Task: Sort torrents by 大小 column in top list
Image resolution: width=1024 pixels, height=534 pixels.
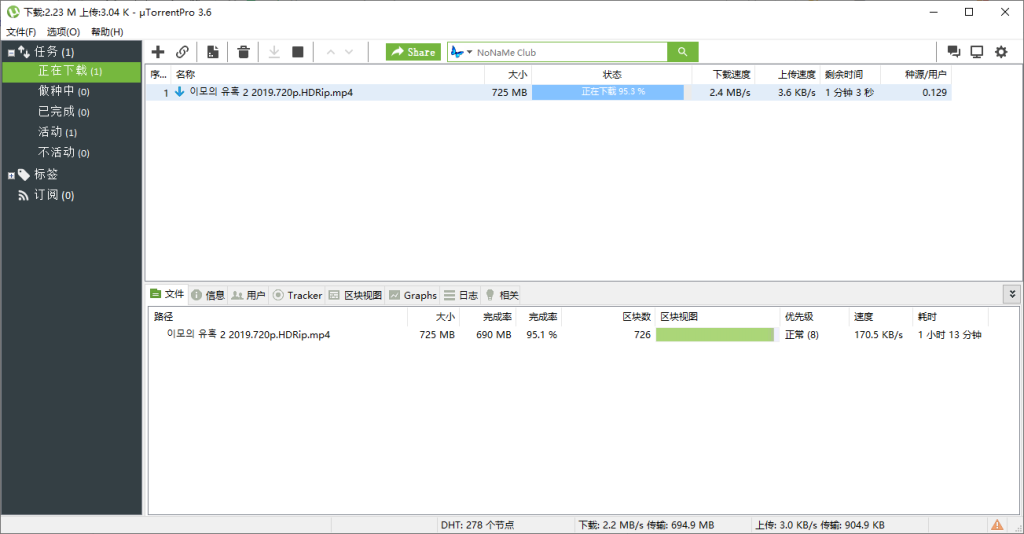Action: pos(508,74)
